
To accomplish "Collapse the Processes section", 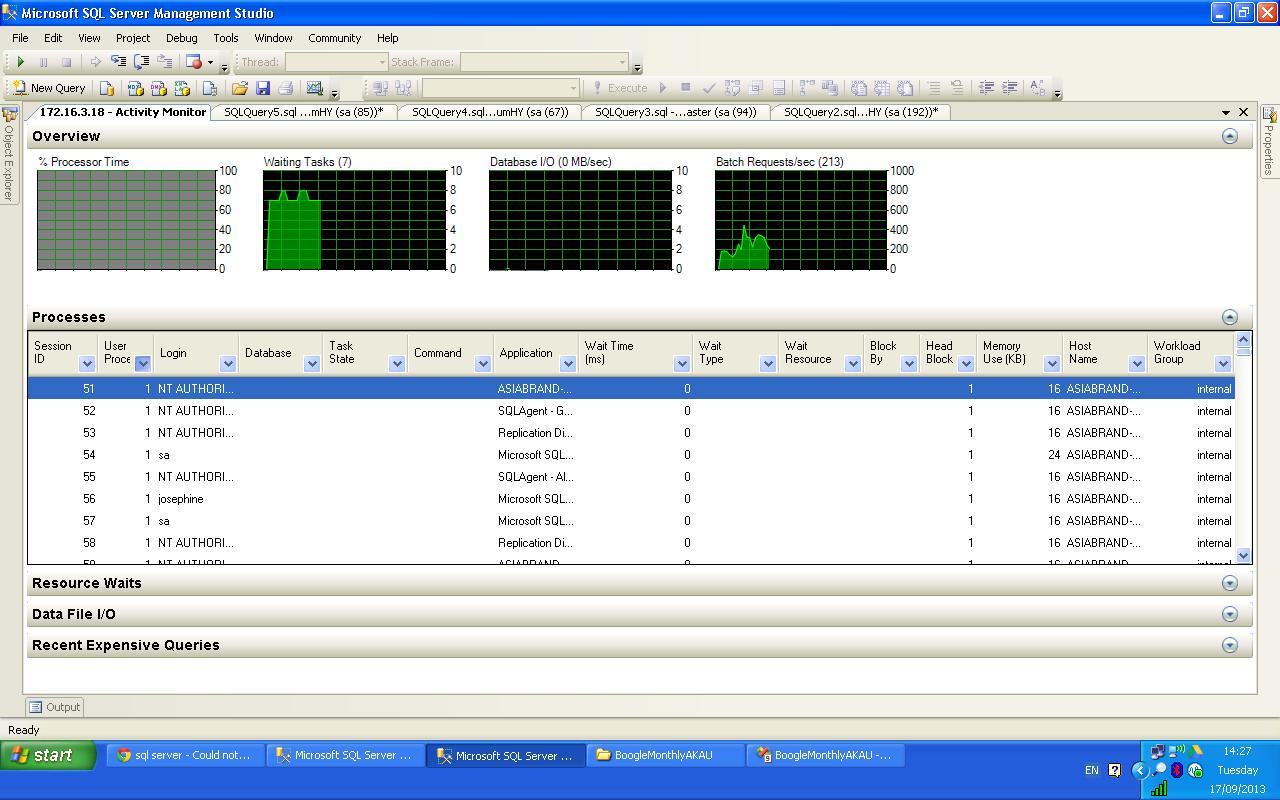I will [x=1230, y=317].
